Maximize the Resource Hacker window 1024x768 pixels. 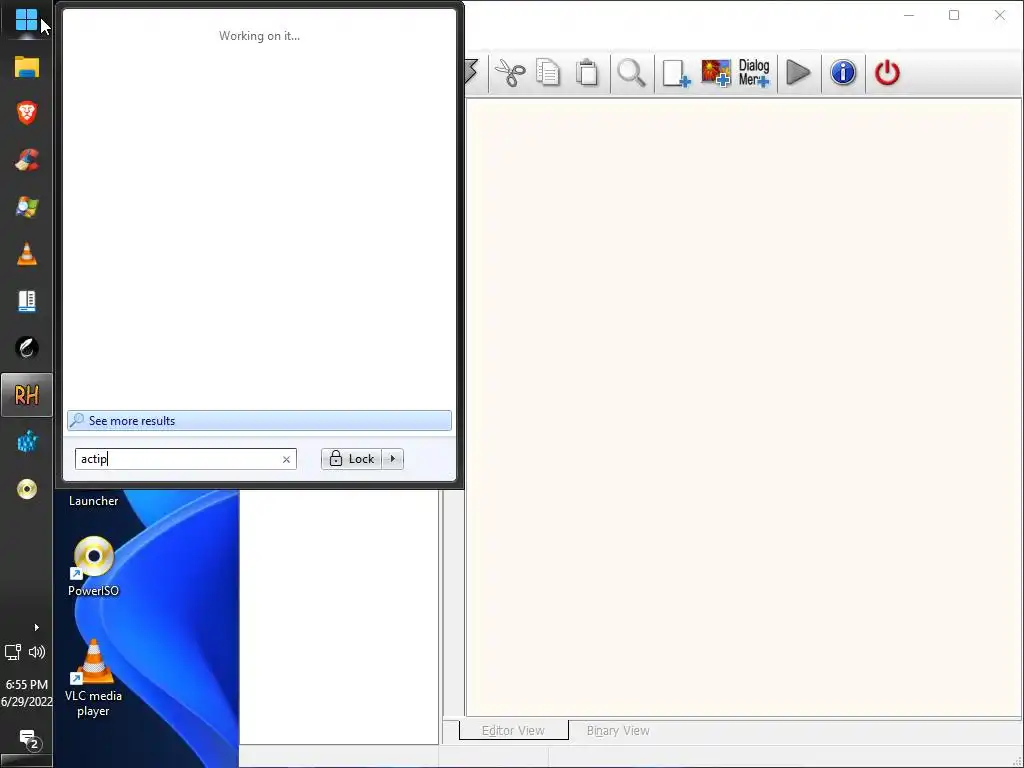point(953,15)
